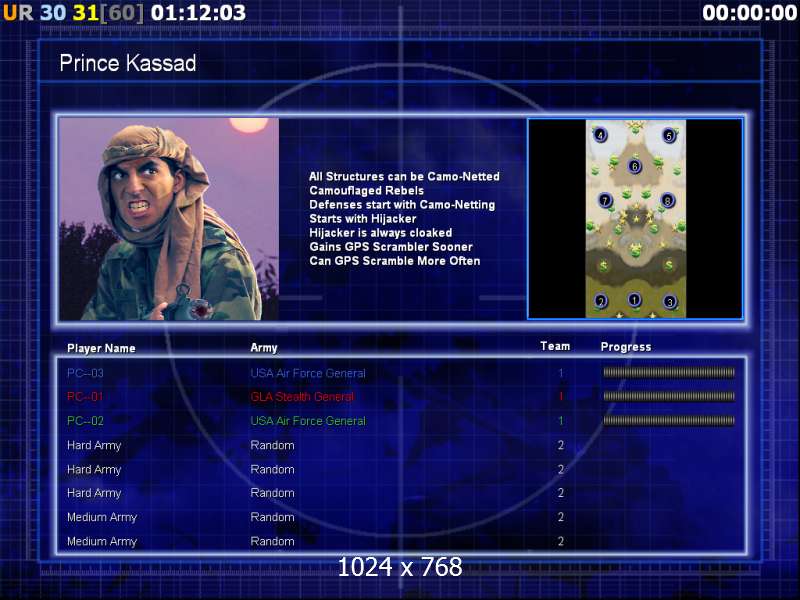
Task: Click the PC--01 loading progress bar
Action: pyautogui.click(x=668, y=397)
